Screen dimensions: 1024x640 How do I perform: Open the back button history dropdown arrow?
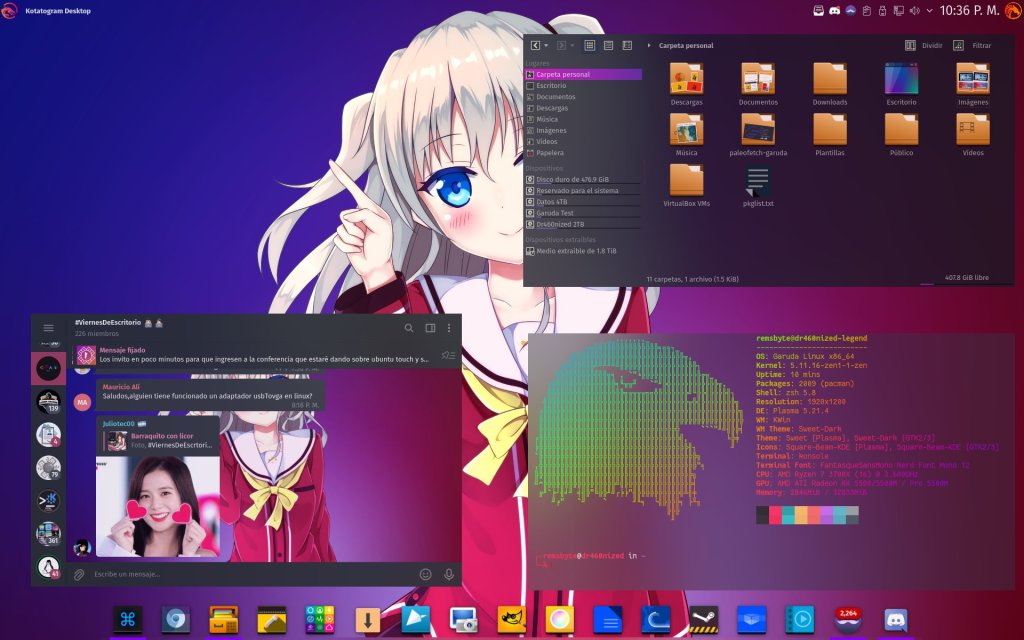point(546,45)
